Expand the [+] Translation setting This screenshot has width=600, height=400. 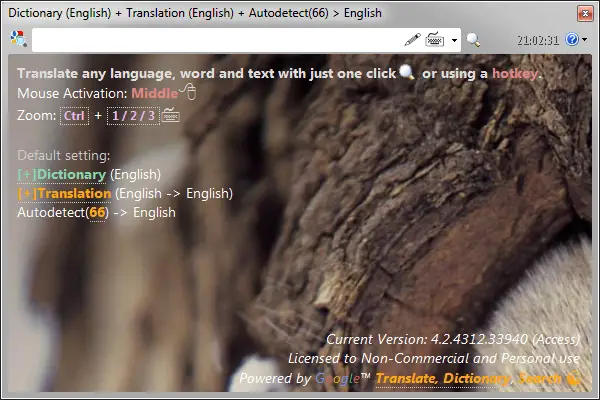point(64,194)
